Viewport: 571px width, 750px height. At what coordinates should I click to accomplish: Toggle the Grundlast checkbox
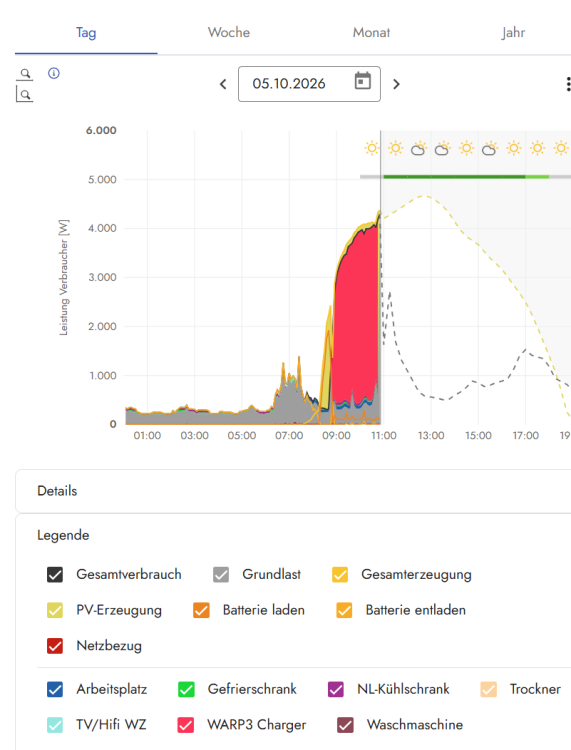pos(221,574)
